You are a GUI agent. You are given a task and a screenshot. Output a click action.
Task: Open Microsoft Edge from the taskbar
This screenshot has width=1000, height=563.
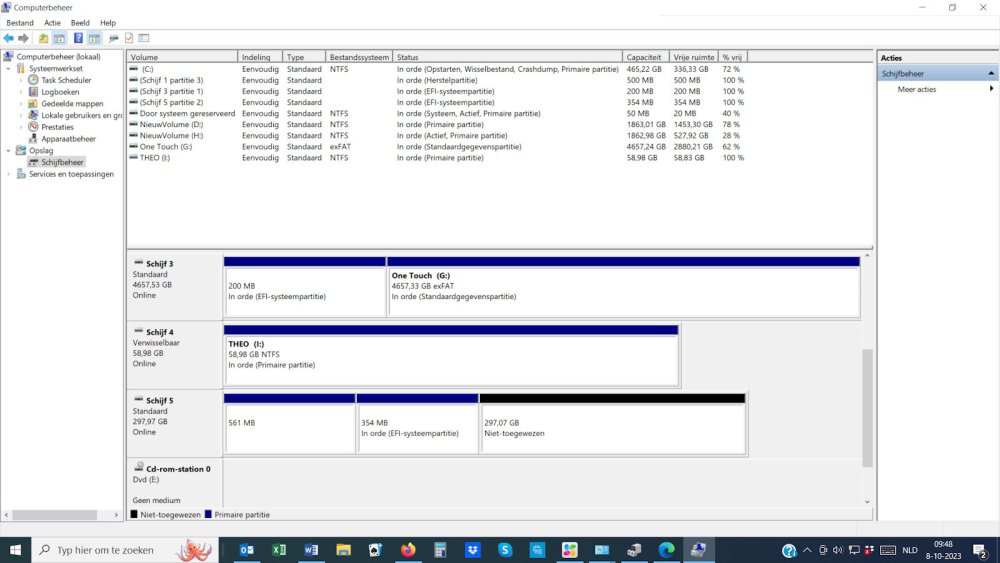coord(666,550)
